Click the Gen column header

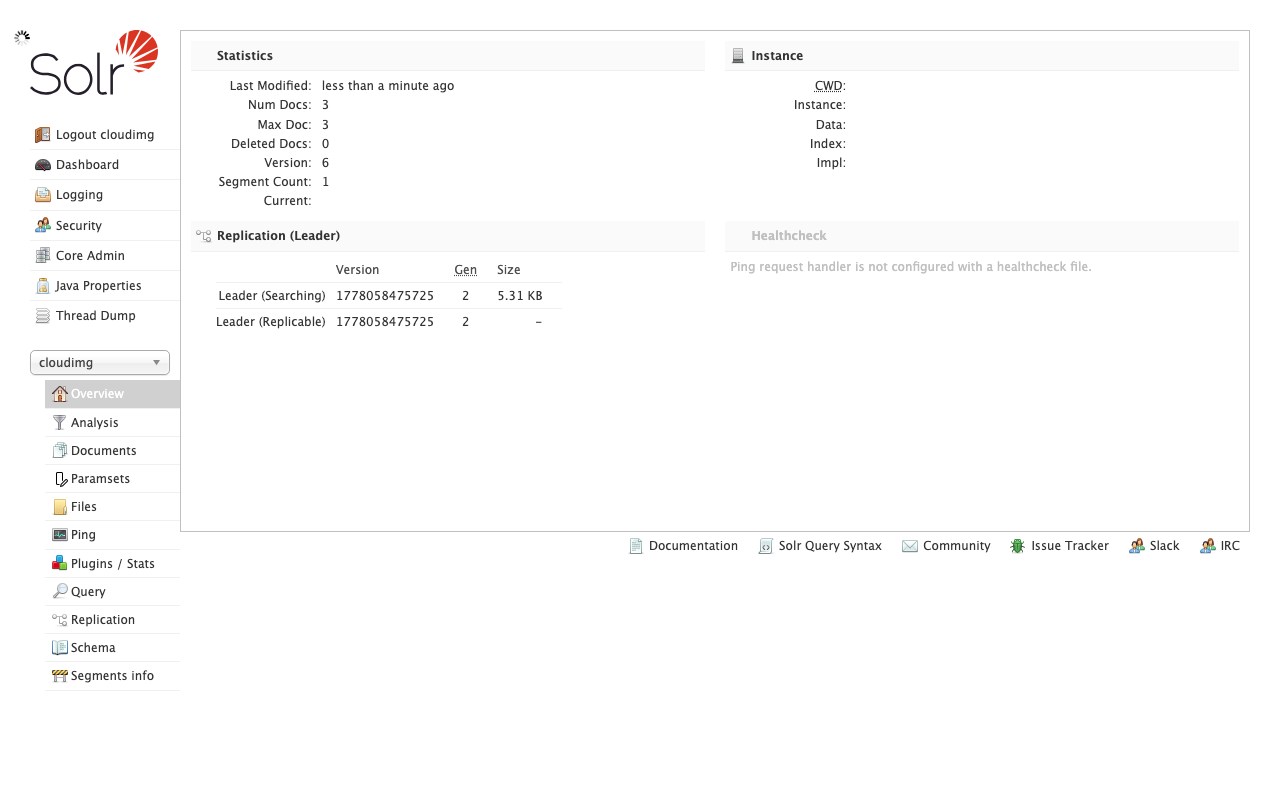(x=466, y=270)
